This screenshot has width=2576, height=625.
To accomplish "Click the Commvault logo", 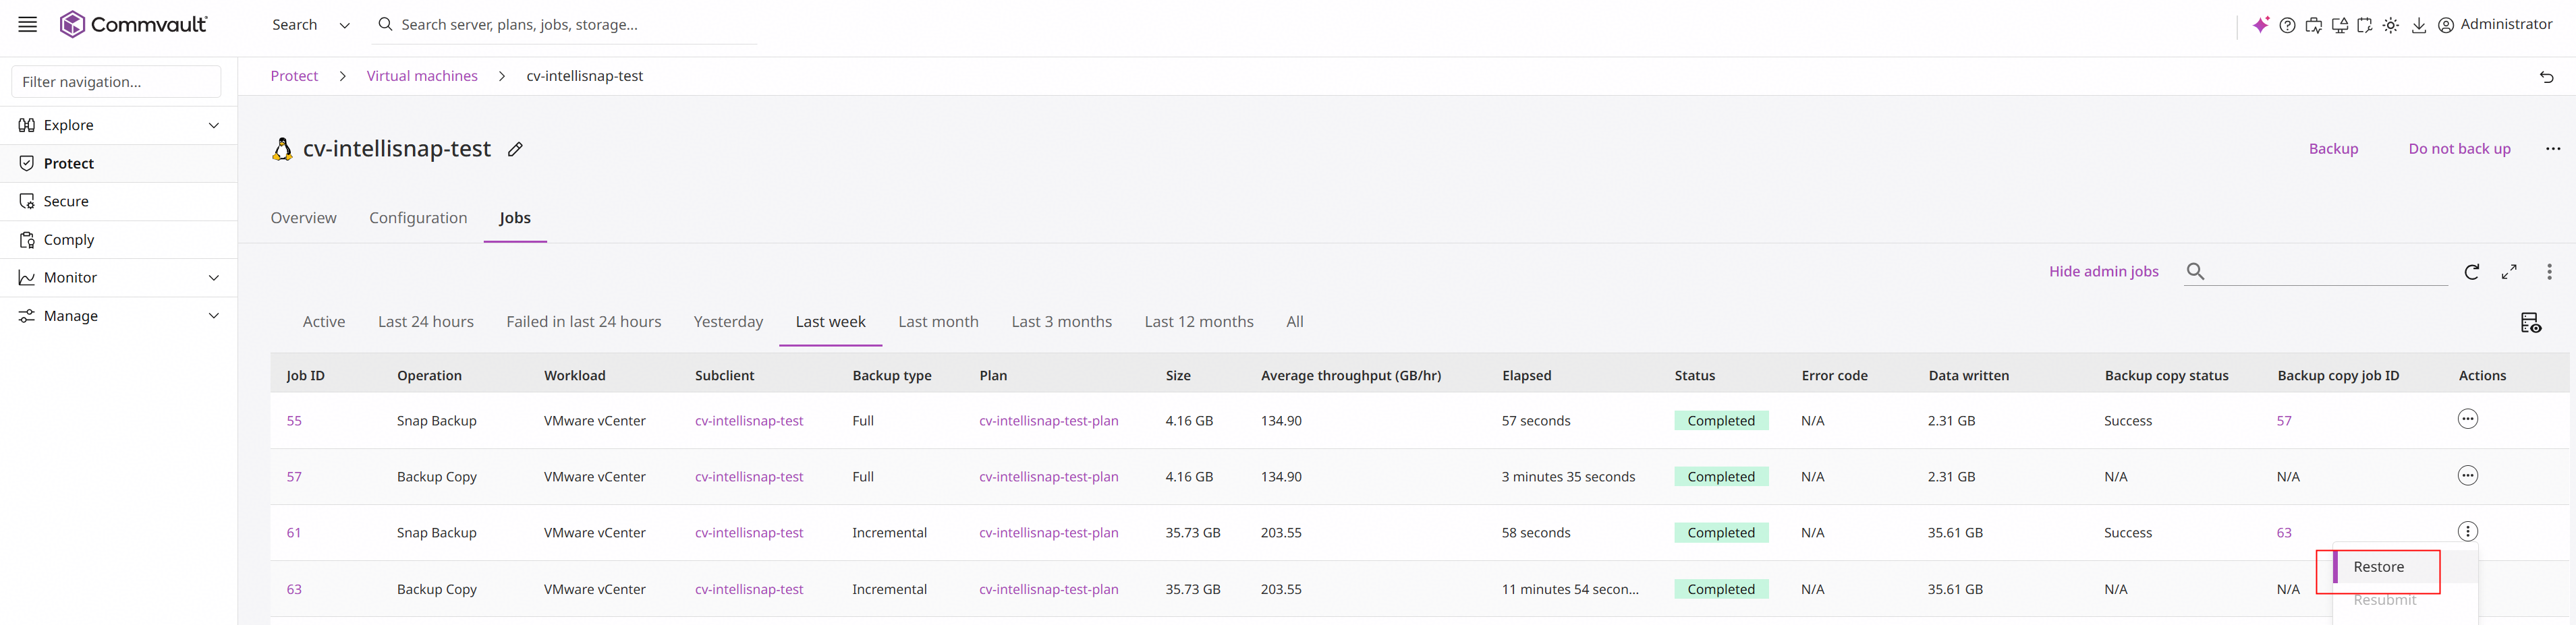I will click(x=134, y=24).
